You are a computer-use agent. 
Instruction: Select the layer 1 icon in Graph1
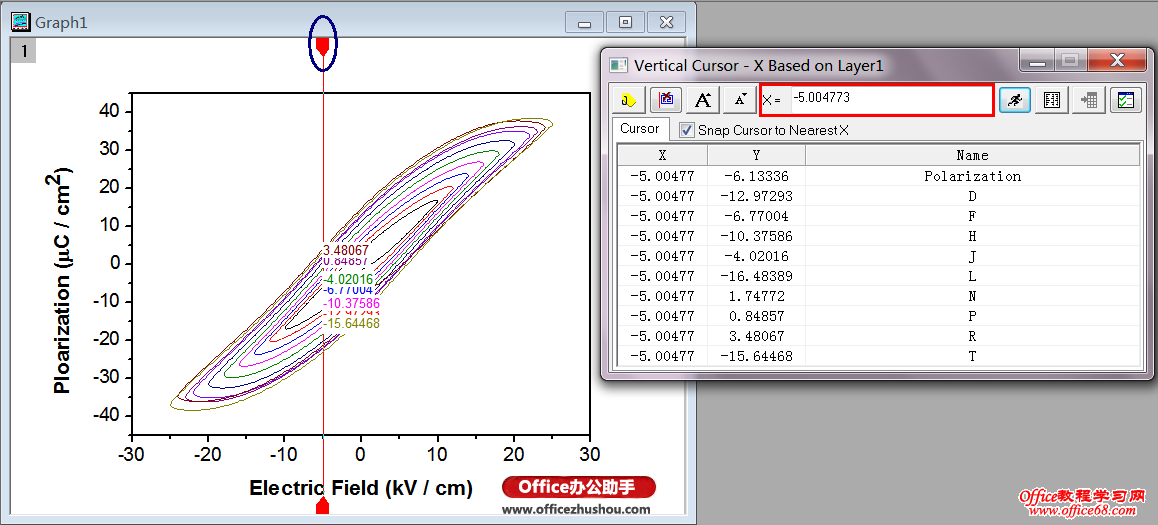point(22,50)
